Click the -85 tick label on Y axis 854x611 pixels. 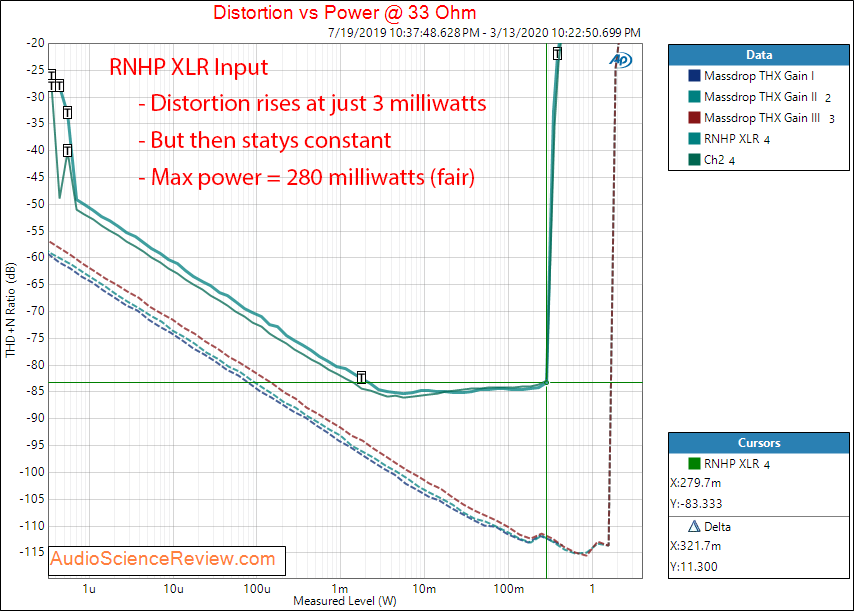34,391
